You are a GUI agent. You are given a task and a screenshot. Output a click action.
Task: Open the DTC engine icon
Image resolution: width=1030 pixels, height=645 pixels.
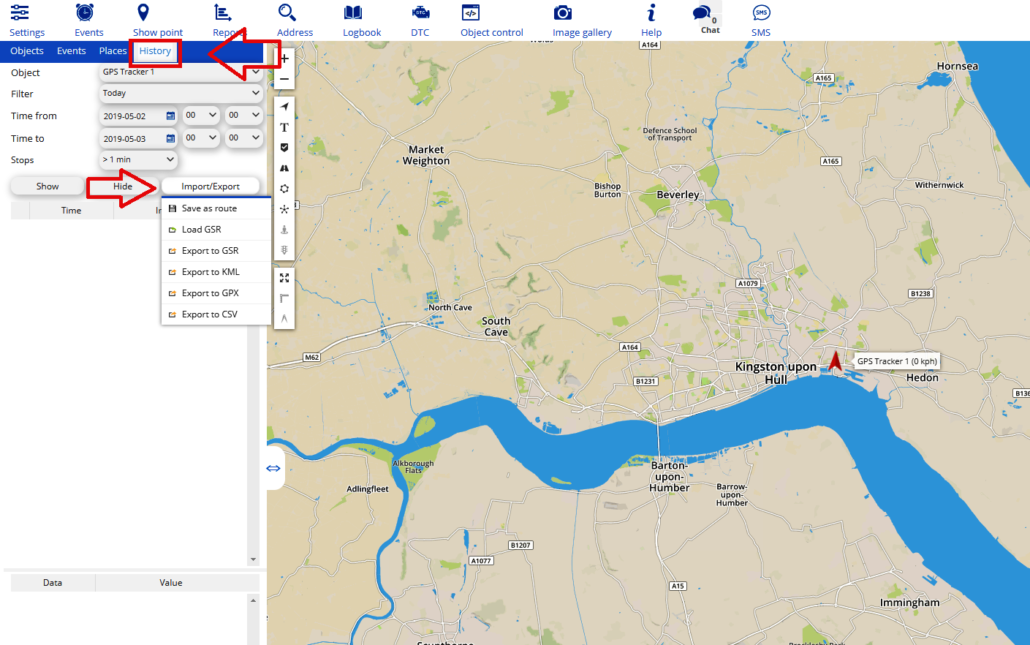[x=420, y=12]
